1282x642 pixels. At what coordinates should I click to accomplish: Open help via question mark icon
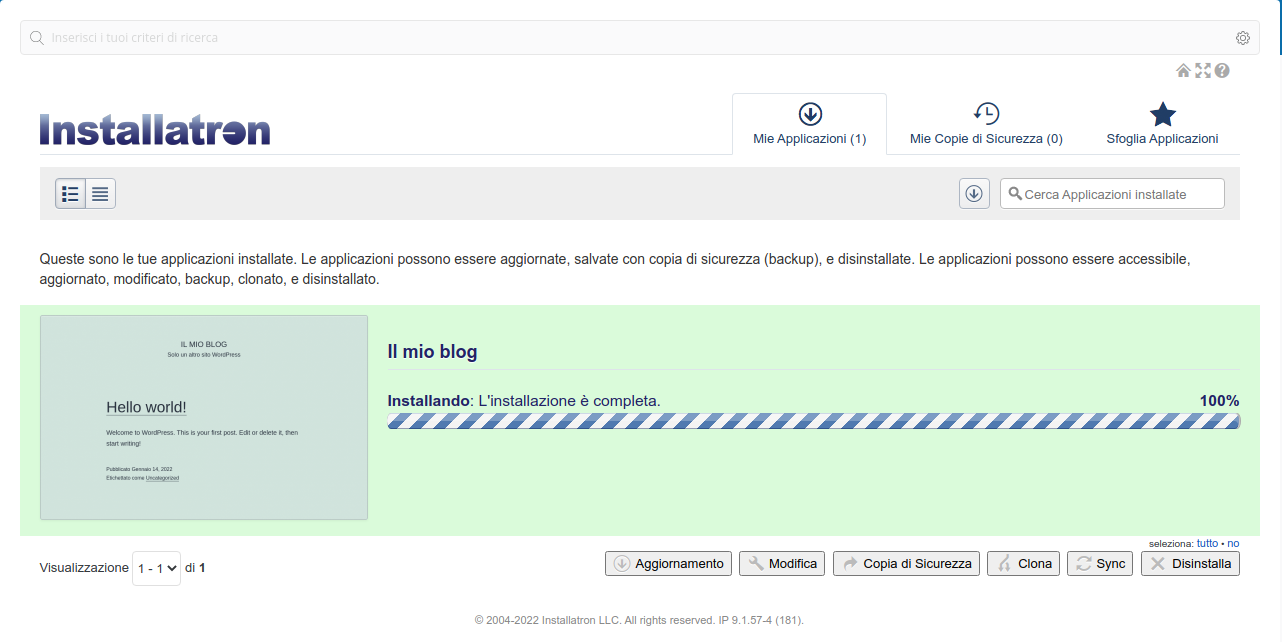click(x=1222, y=71)
